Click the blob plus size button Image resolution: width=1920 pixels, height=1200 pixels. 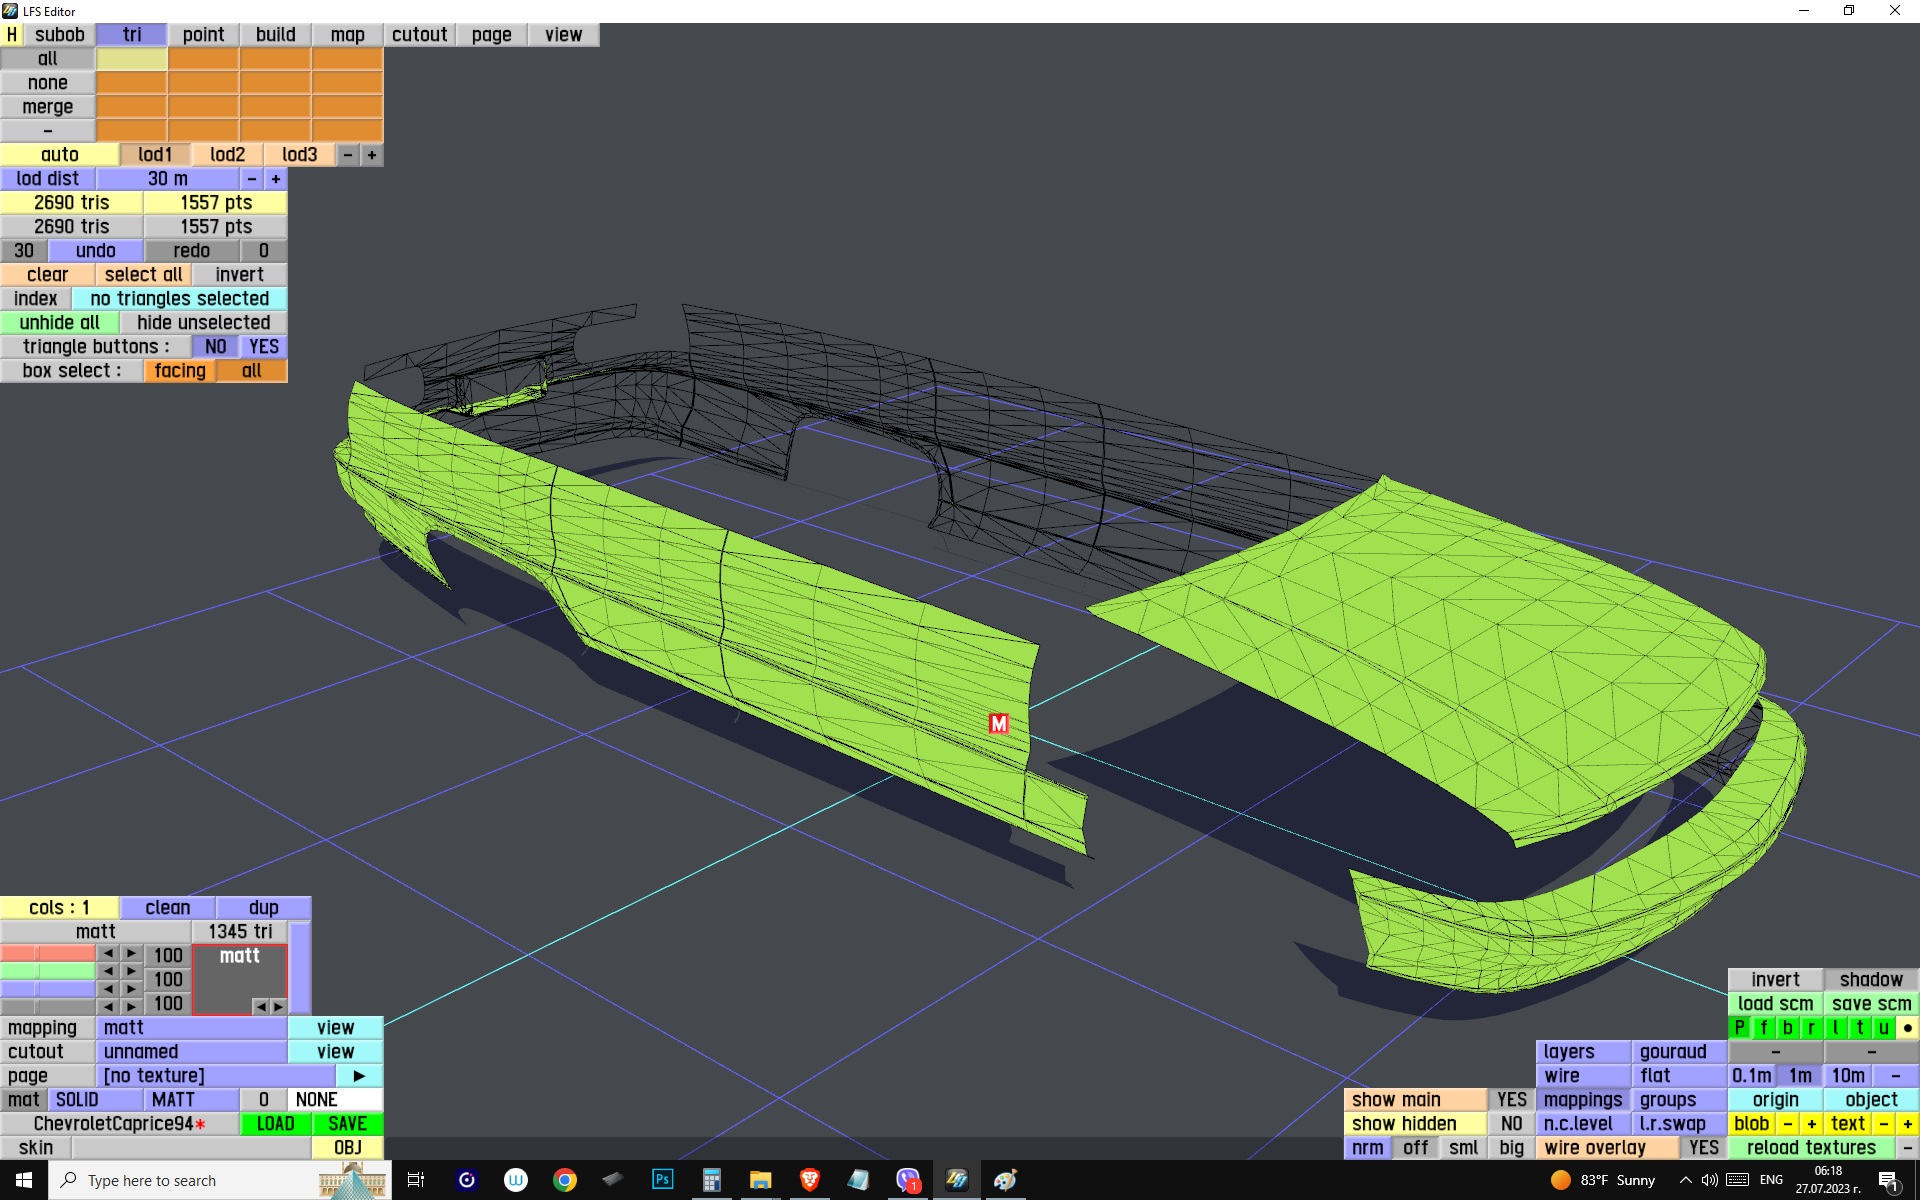[x=1811, y=1124]
